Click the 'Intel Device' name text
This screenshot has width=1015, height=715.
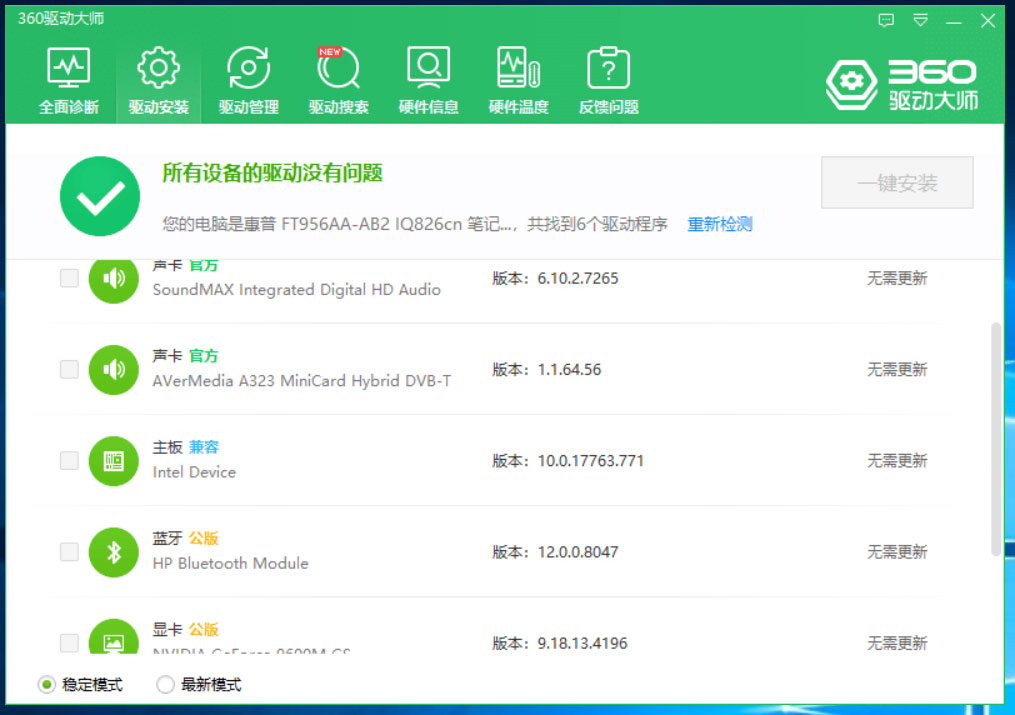pos(194,472)
